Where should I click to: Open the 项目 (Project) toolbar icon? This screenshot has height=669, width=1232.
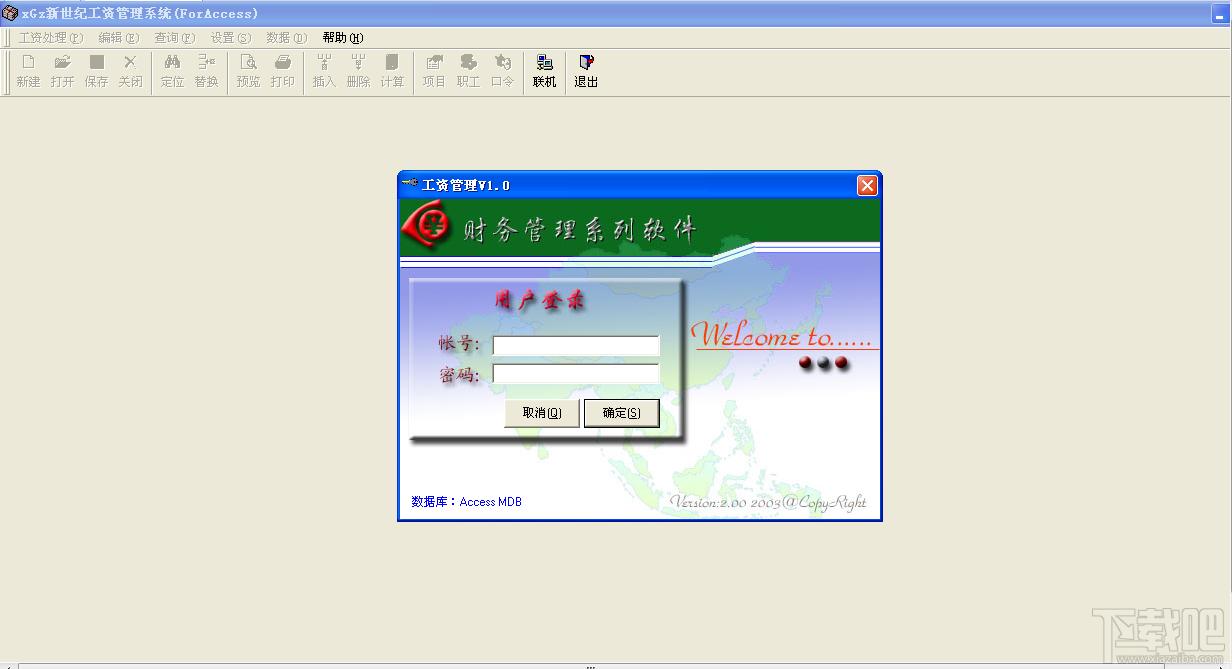point(434,71)
